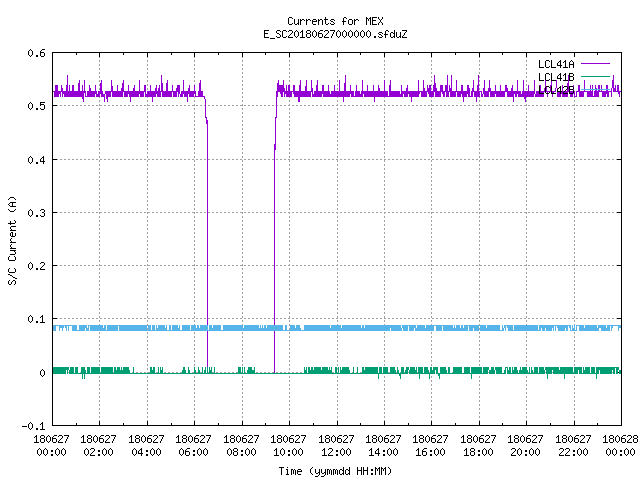Screen dimensions: 640x480
Task: Click the 0.5 y-axis tick label
Action: pyautogui.click(x=36, y=106)
